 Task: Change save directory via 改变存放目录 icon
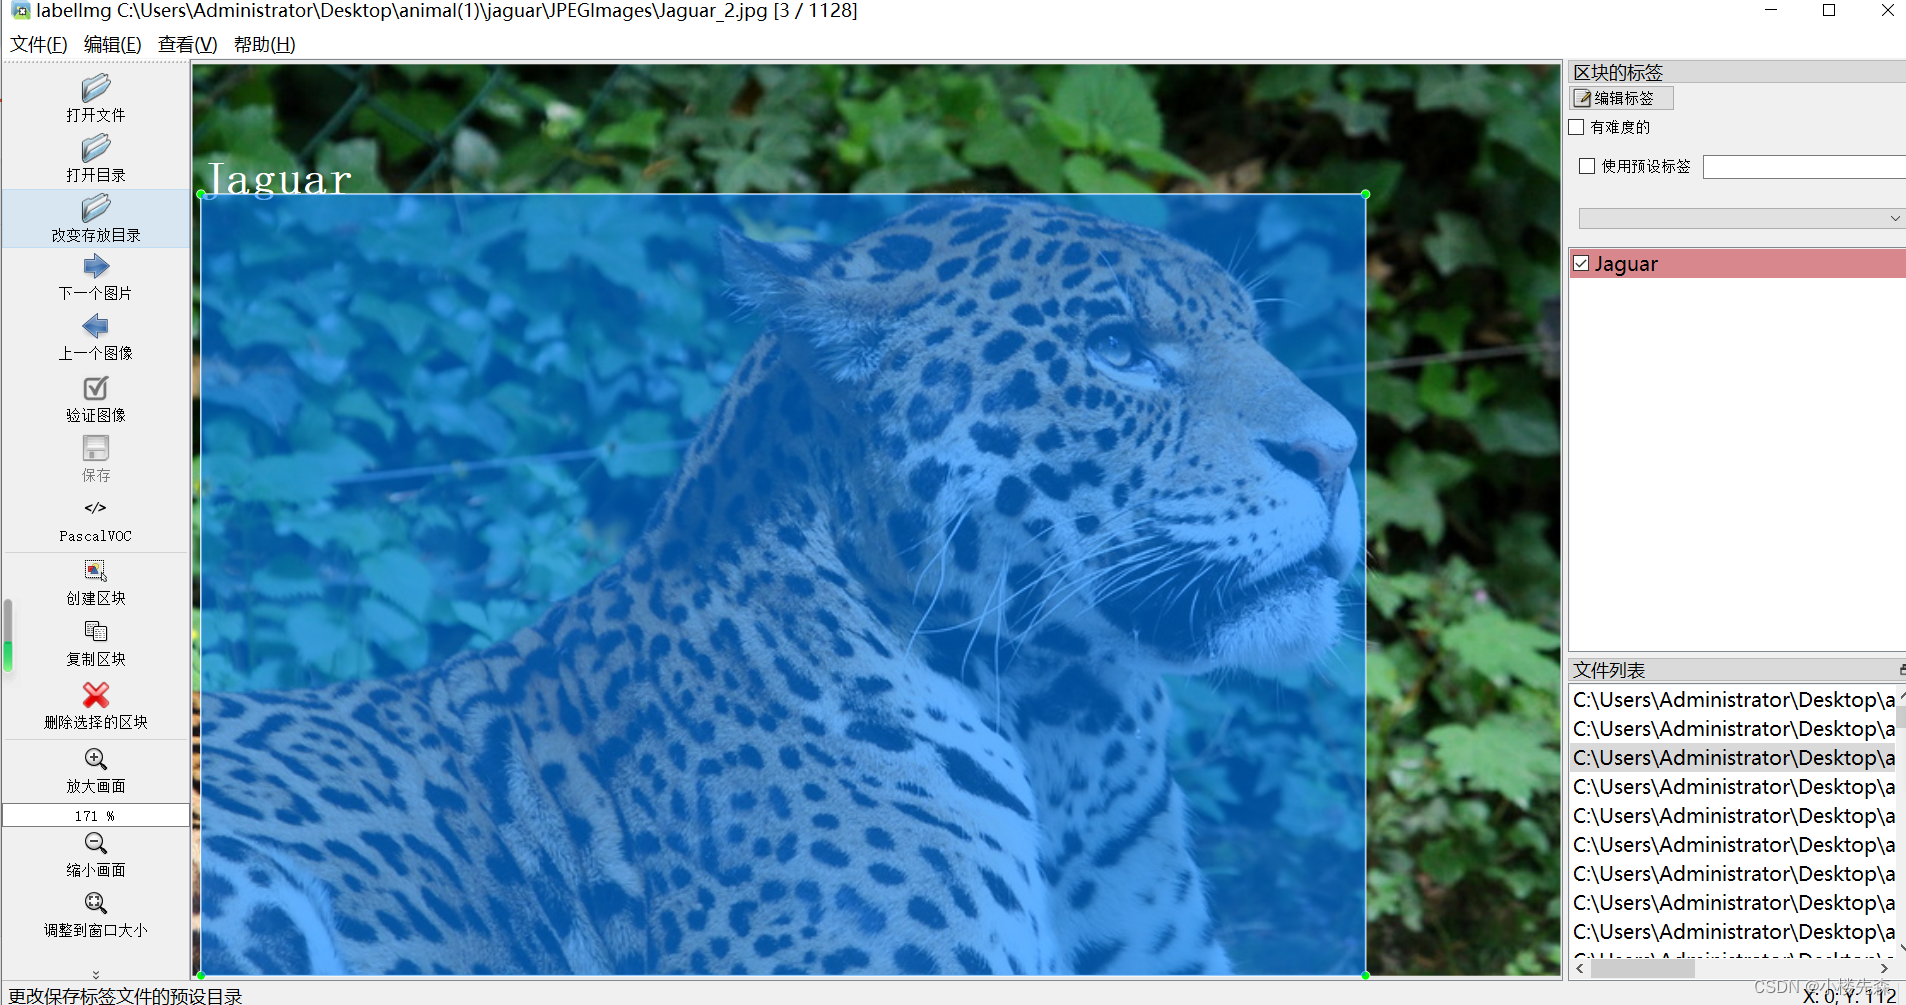tap(96, 208)
